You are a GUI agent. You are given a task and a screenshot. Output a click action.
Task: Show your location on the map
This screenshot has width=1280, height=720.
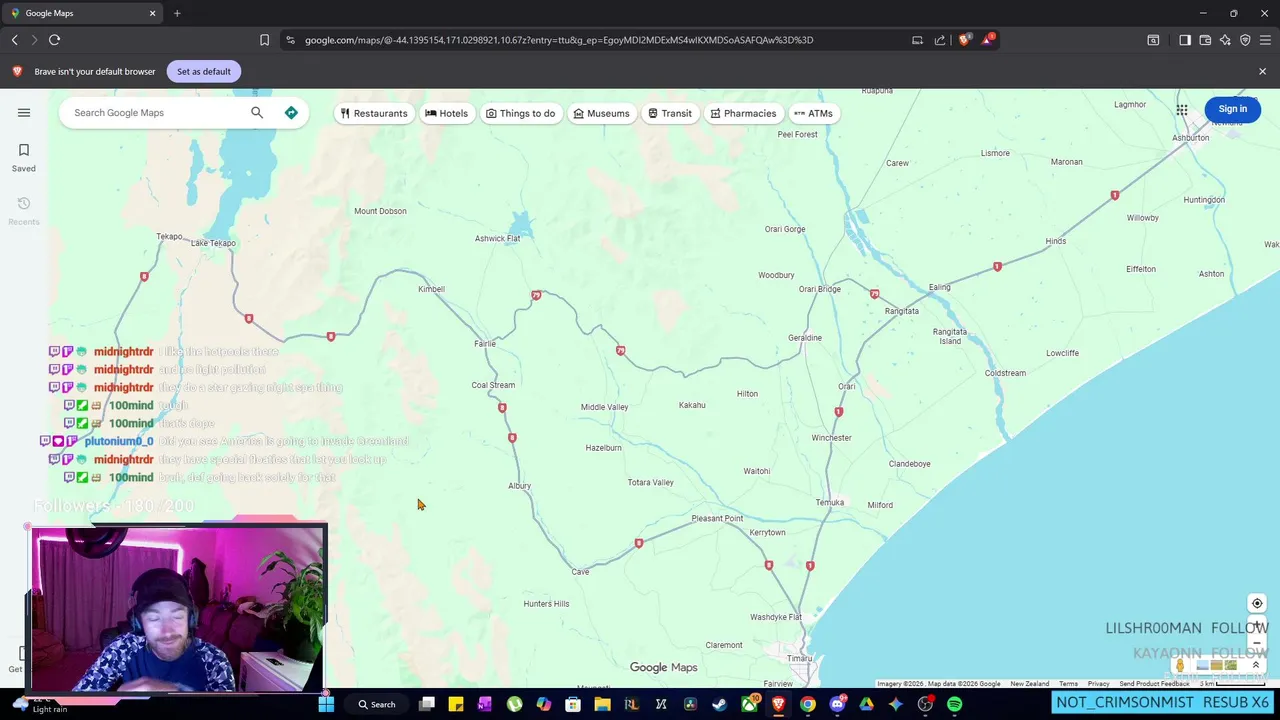(x=1257, y=603)
